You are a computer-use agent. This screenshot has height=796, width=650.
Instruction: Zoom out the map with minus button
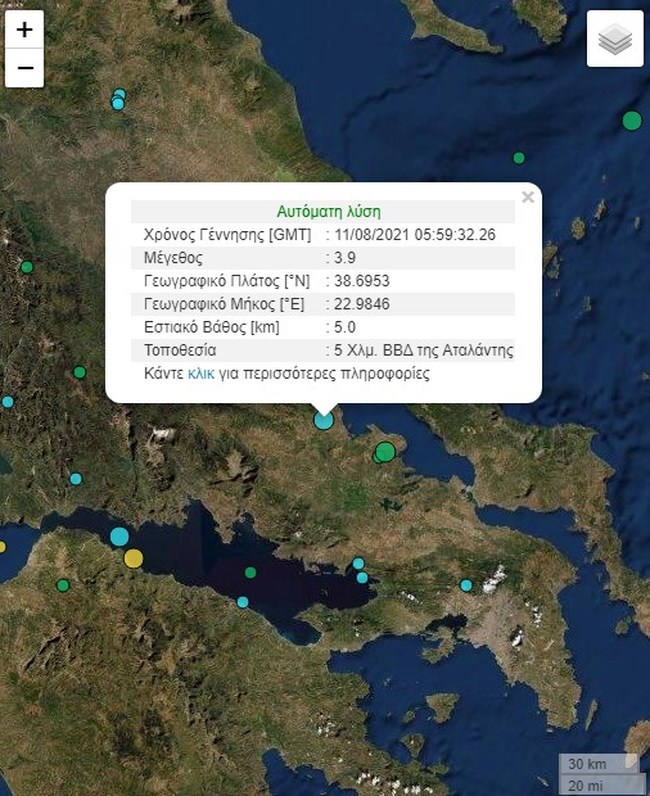[24, 68]
